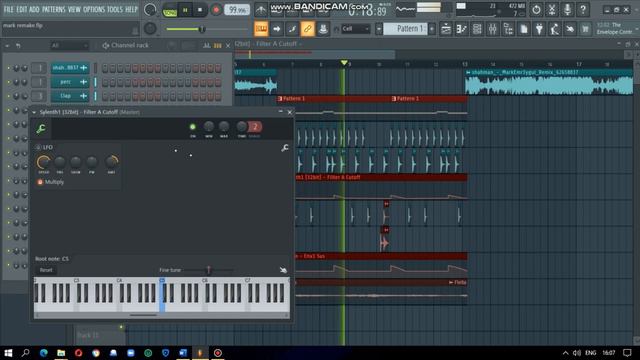The height and width of the screenshot is (360, 640).
Task: Click the MIN knob
Action: click(x=209, y=127)
